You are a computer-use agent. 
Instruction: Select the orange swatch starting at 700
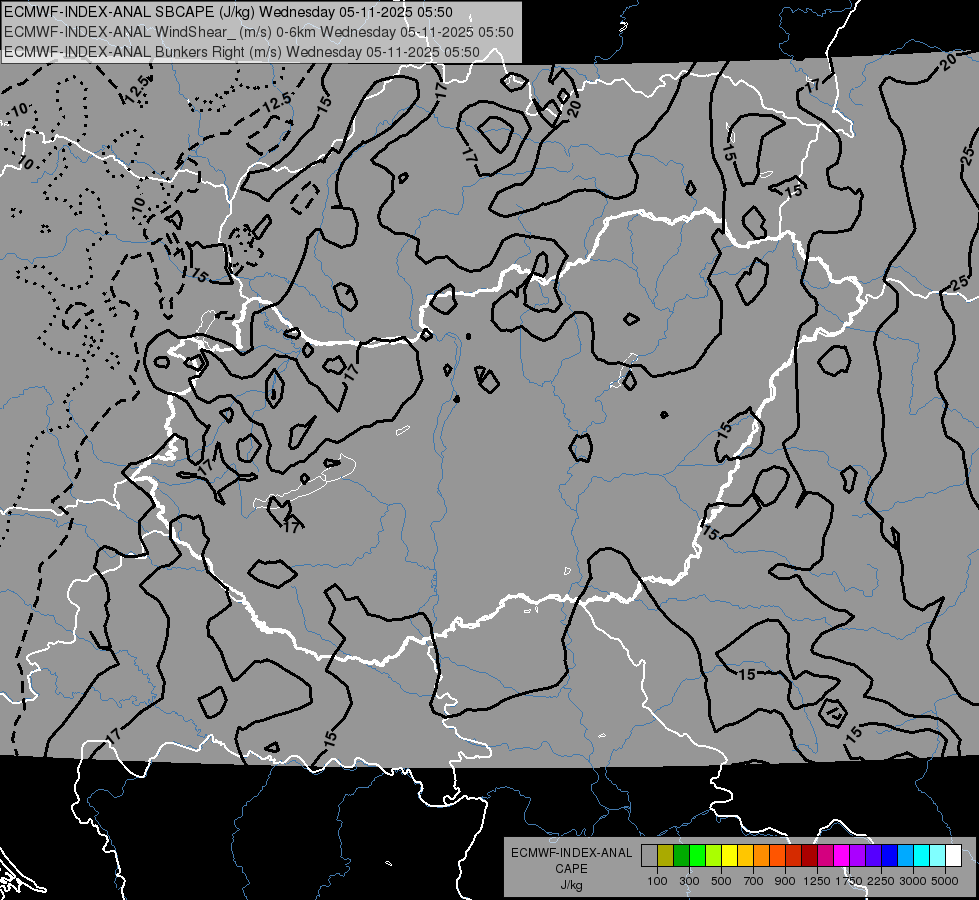click(x=761, y=856)
